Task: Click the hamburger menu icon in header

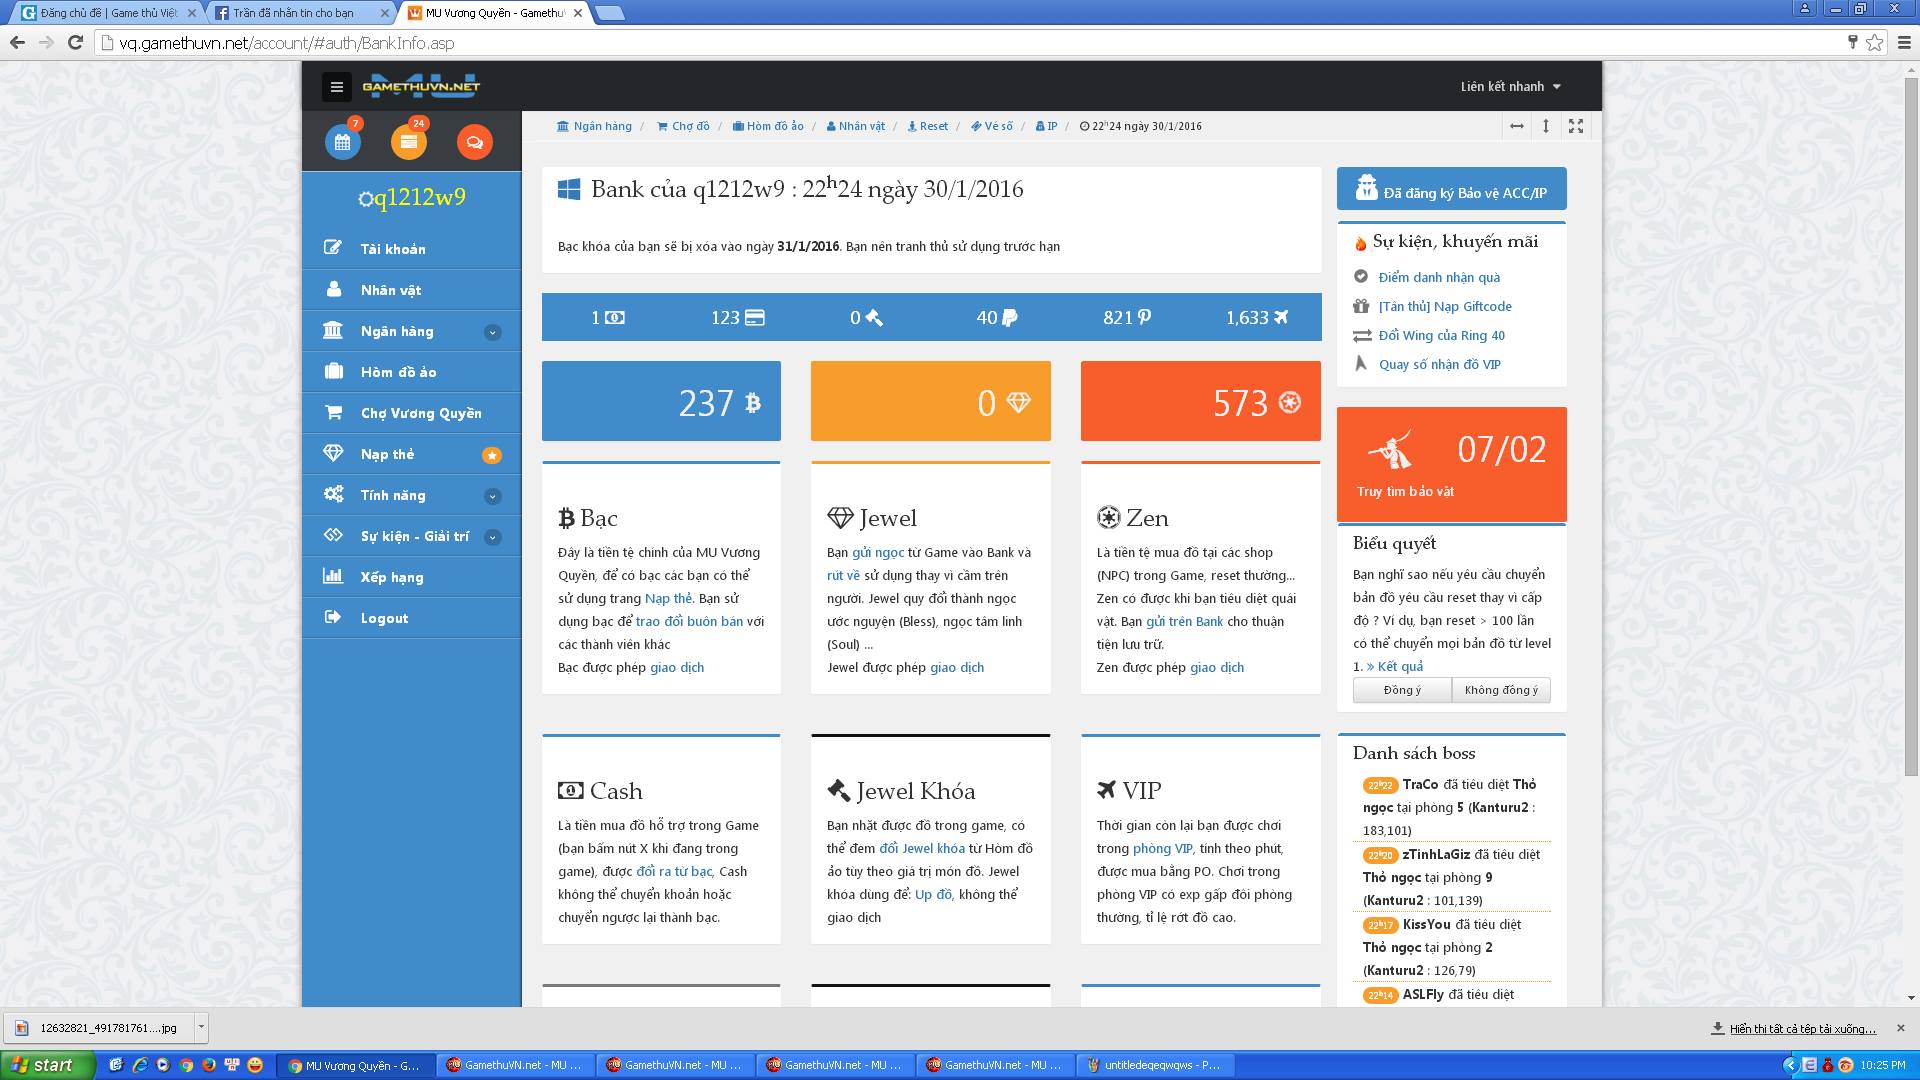Action: point(336,87)
